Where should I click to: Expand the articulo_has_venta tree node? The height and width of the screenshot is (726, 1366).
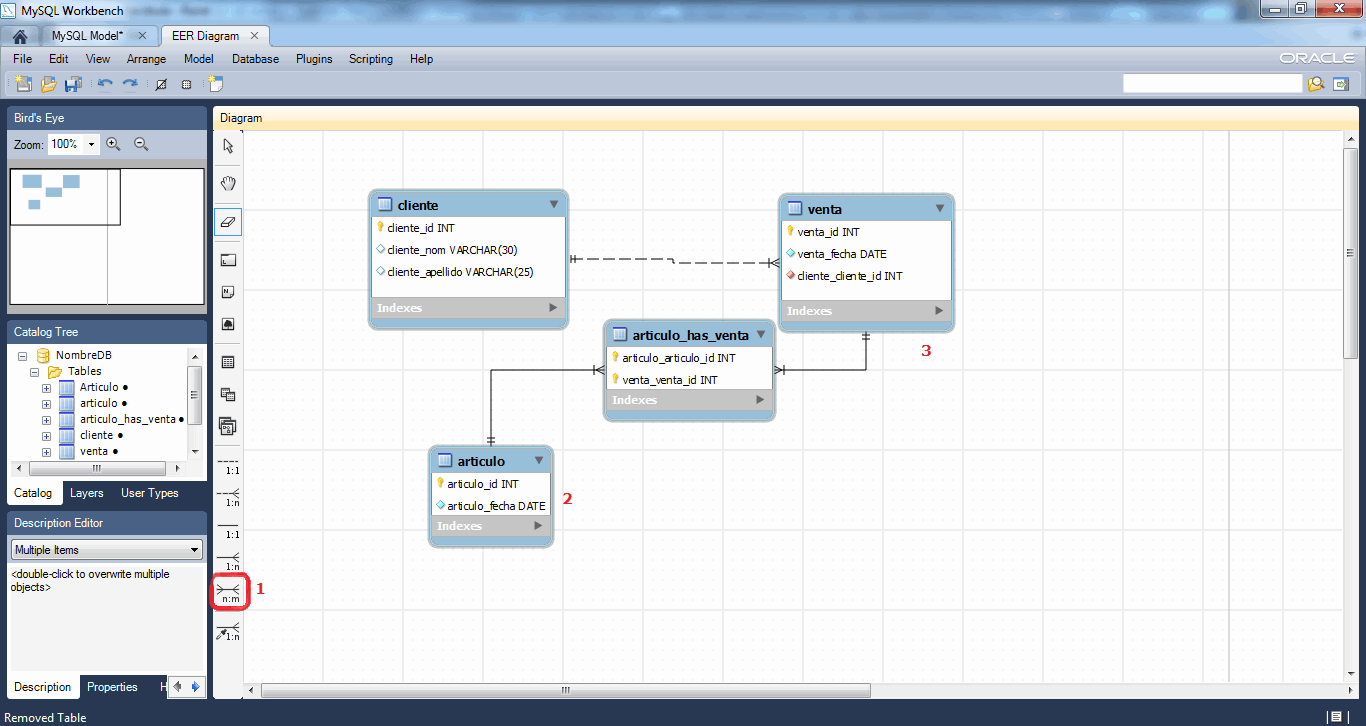pos(46,419)
